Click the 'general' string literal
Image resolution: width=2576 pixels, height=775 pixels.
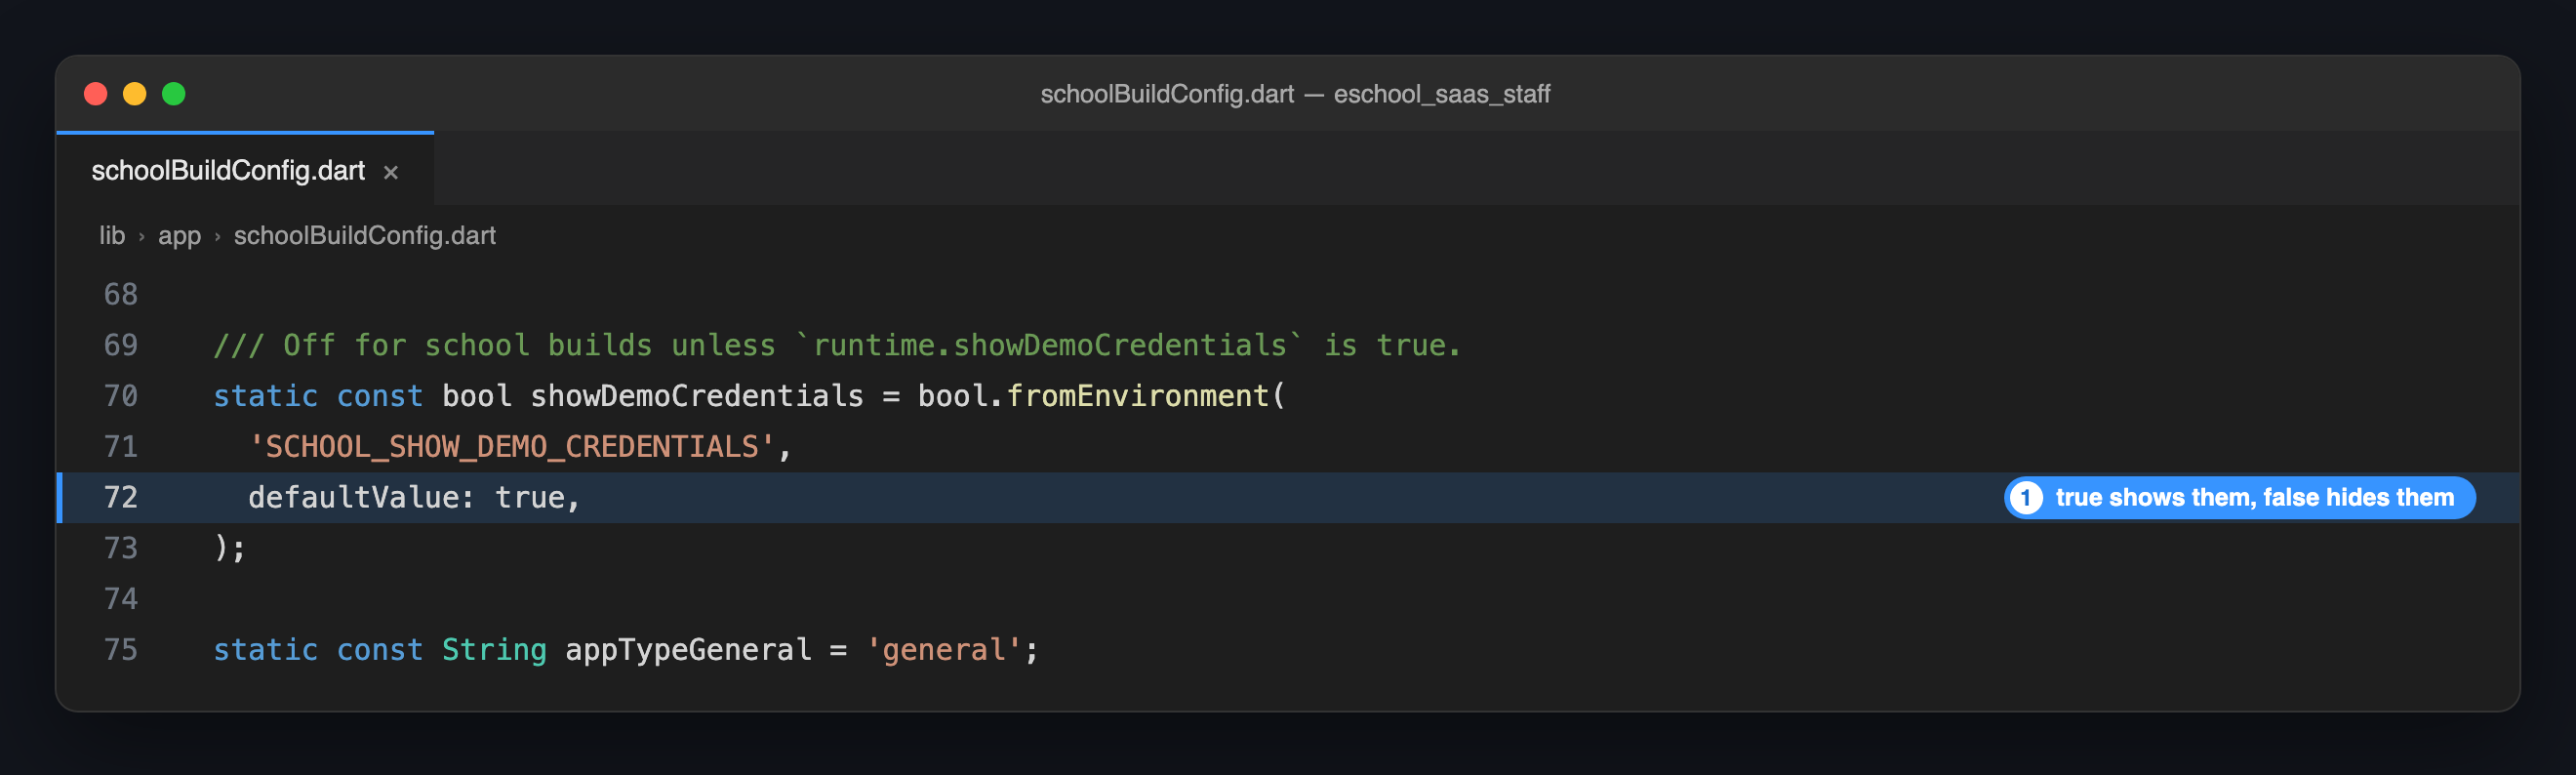point(944,650)
